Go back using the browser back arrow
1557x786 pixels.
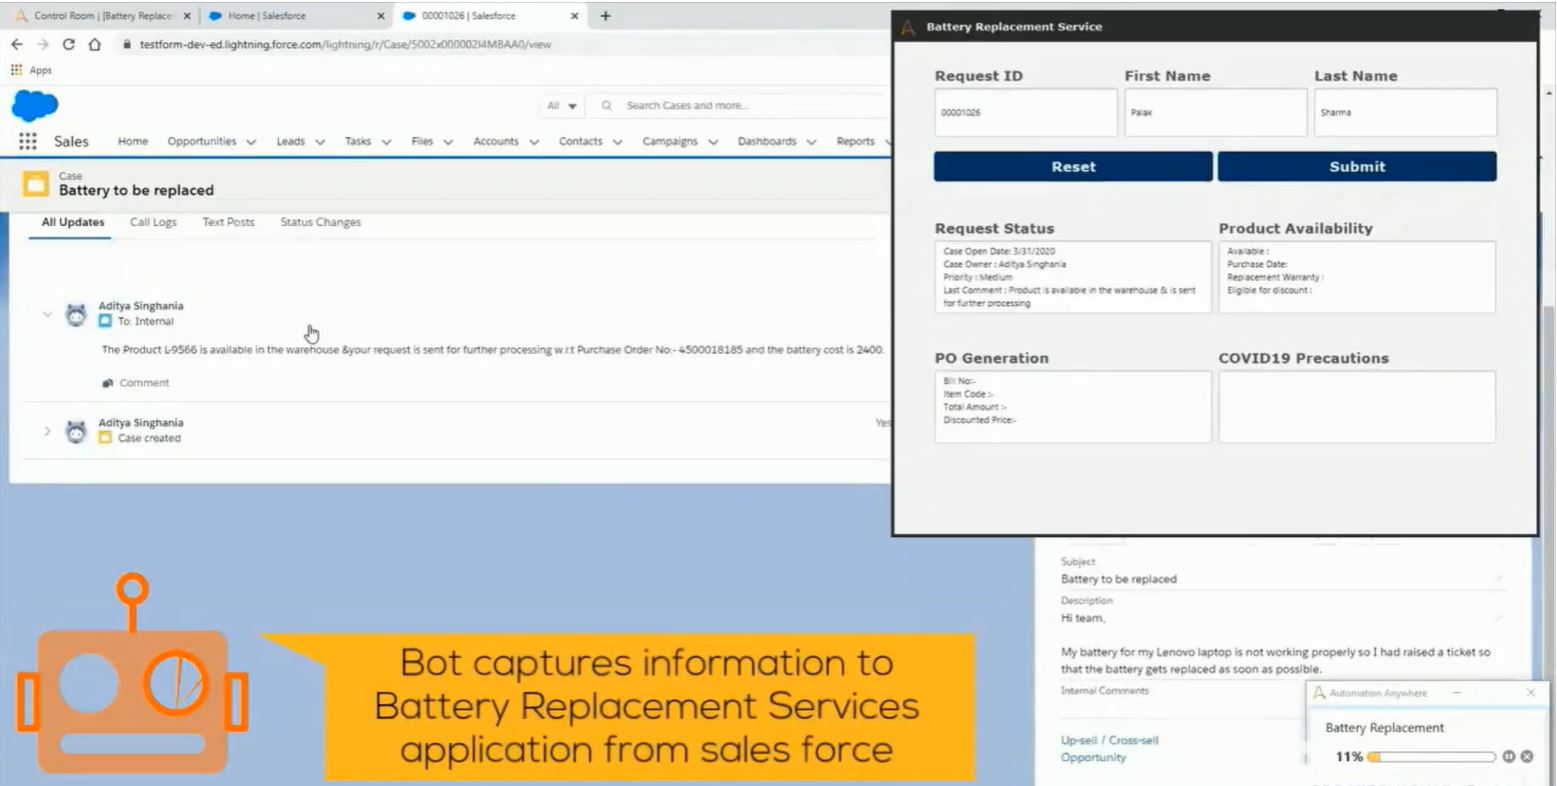click(17, 44)
